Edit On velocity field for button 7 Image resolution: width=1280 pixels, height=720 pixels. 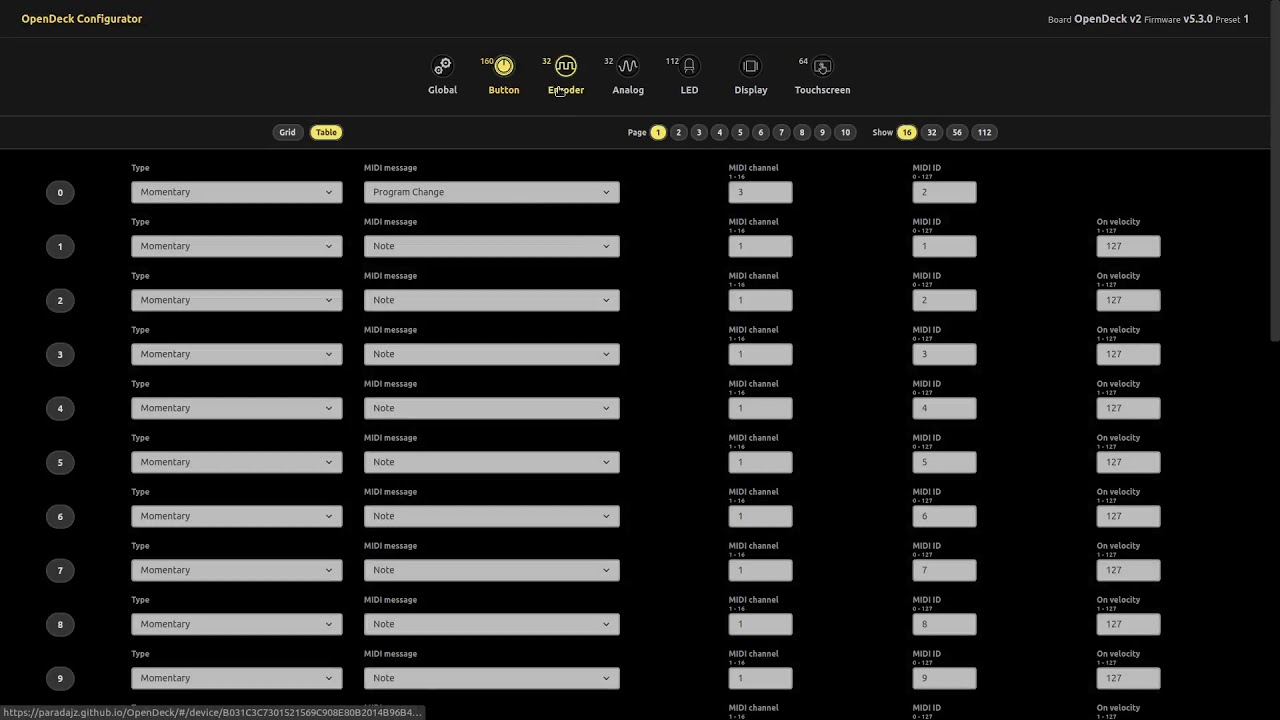(1129, 570)
